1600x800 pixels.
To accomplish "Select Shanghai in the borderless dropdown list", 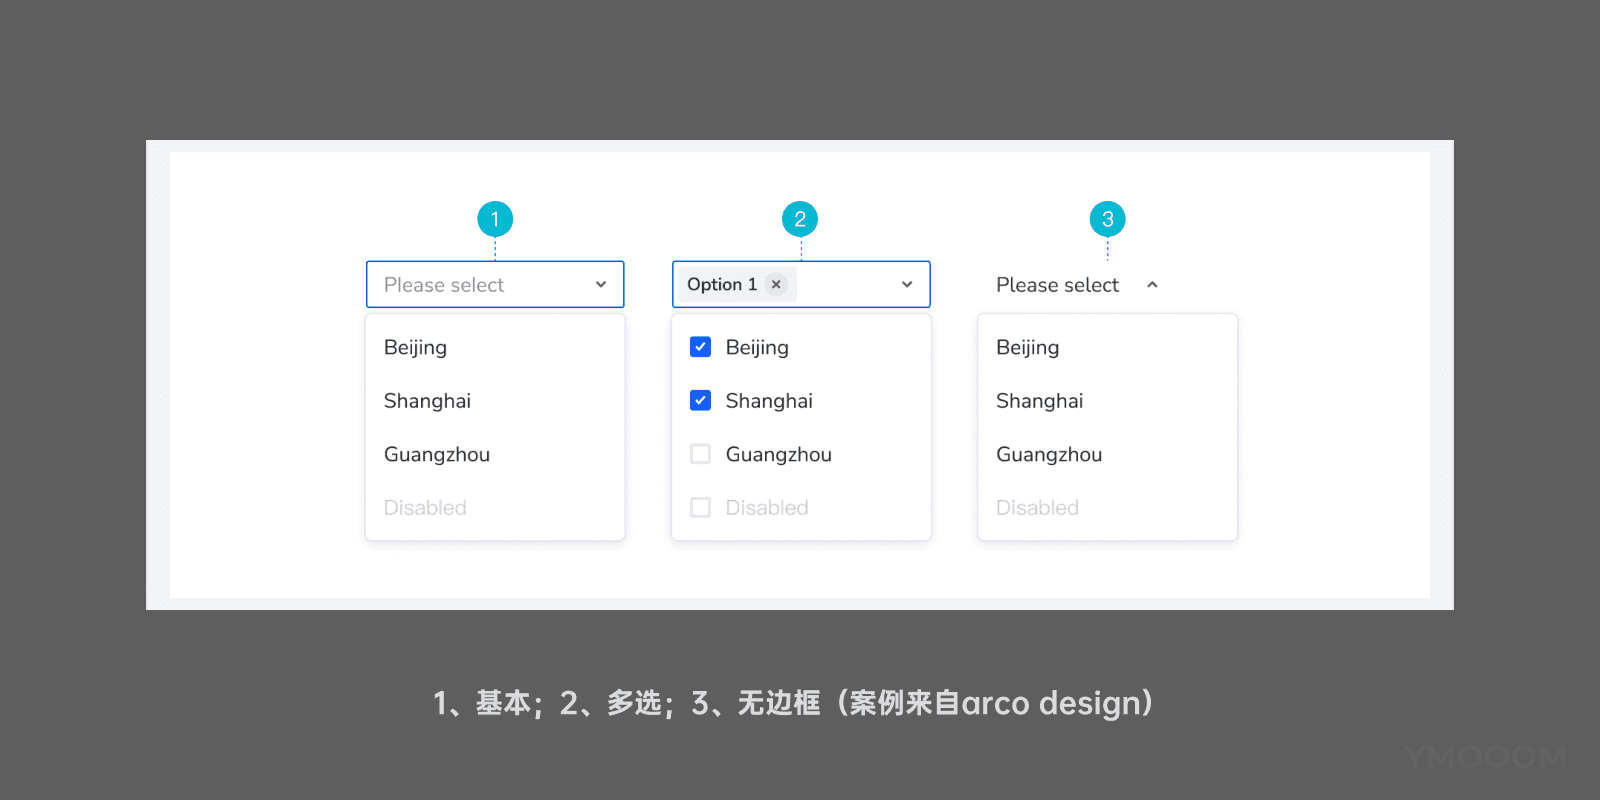I will click(1107, 401).
